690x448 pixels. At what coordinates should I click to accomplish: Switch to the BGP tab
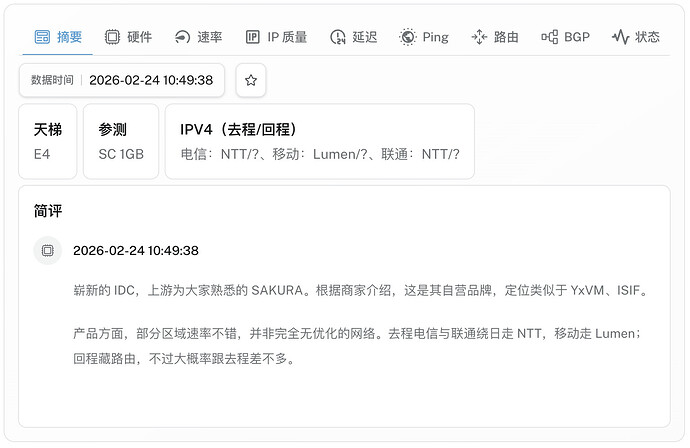click(x=565, y=37)
